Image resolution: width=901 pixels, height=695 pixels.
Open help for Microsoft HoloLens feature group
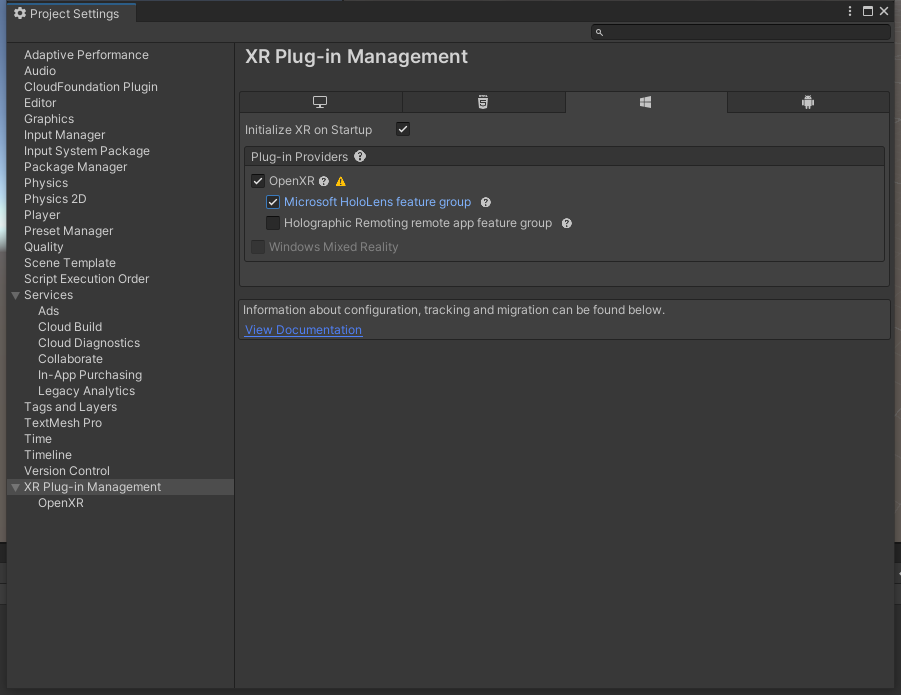click(x=486, y=202)
